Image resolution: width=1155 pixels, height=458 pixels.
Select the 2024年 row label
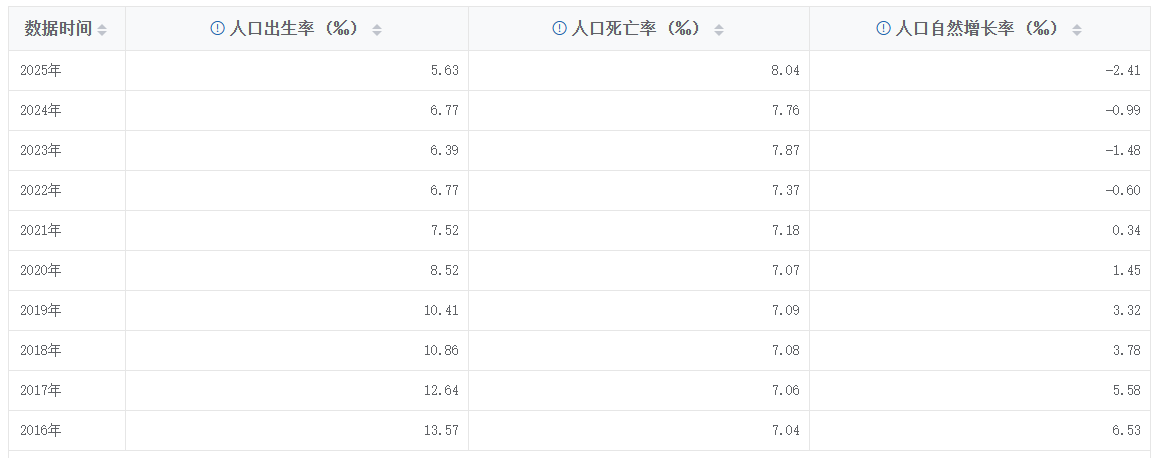pyautogui.click(x=41, y=110)
